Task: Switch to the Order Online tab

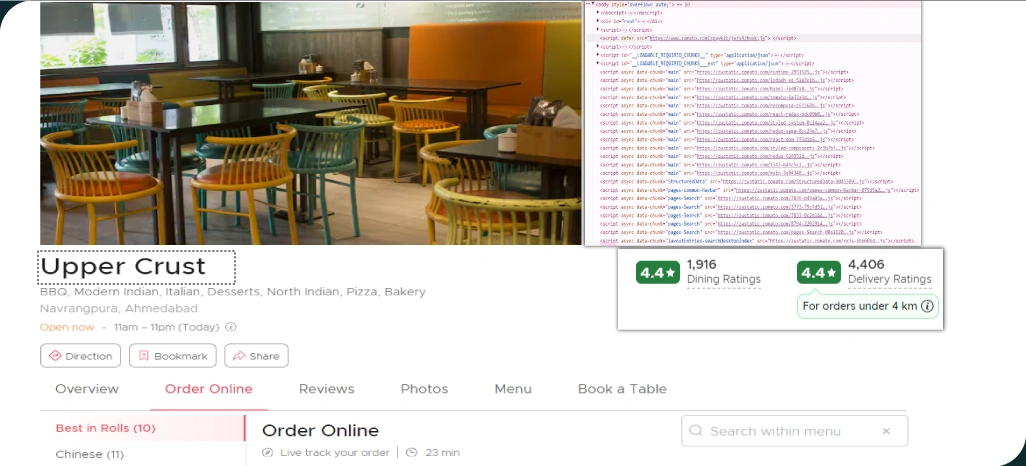Action: pyautogui.click(x=209, y=389)
